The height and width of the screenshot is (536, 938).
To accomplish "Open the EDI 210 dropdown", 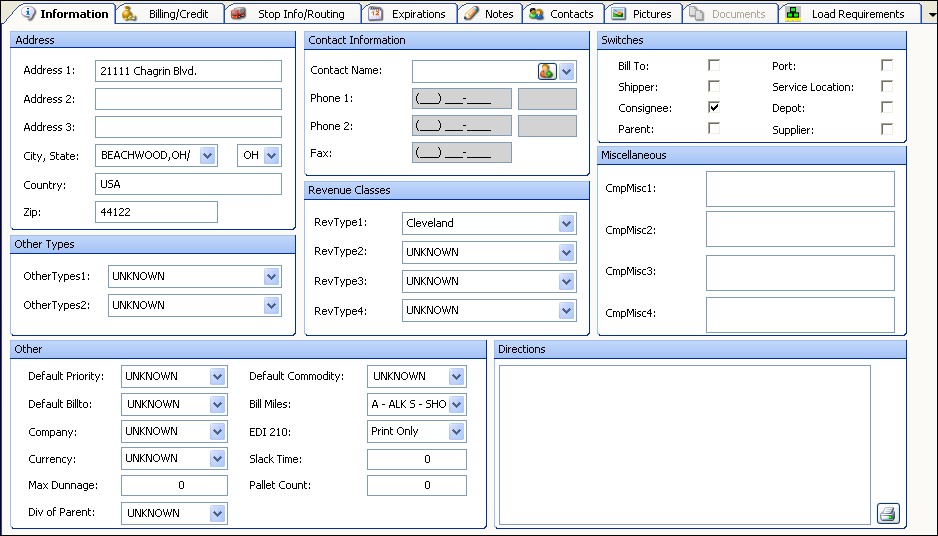I will click(x=456, y=432).
